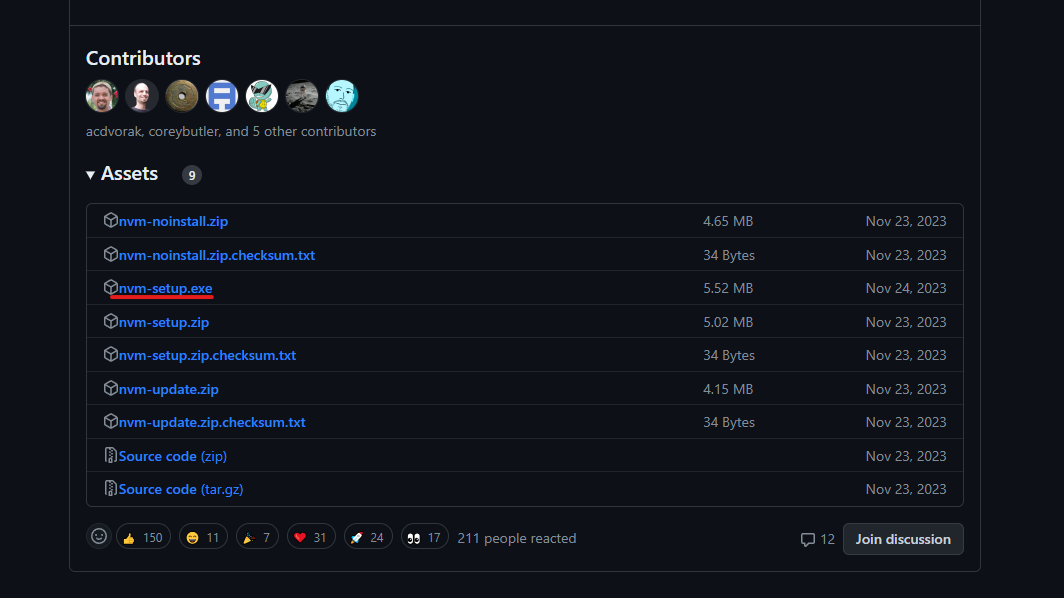
Task: Toggle the hooray party reaction (7)
Action: coord(257,538)
